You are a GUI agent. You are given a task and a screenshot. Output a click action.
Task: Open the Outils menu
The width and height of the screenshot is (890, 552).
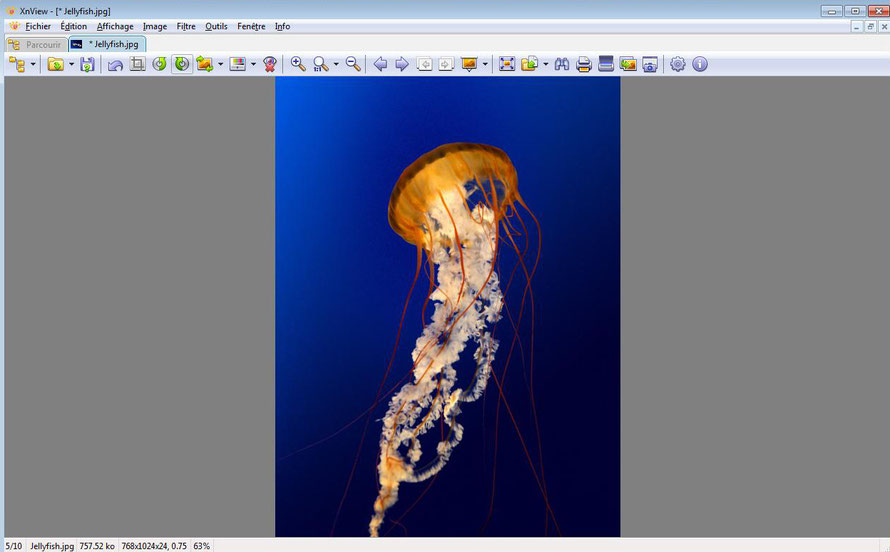pyautogui.click(x=216, y=26)
